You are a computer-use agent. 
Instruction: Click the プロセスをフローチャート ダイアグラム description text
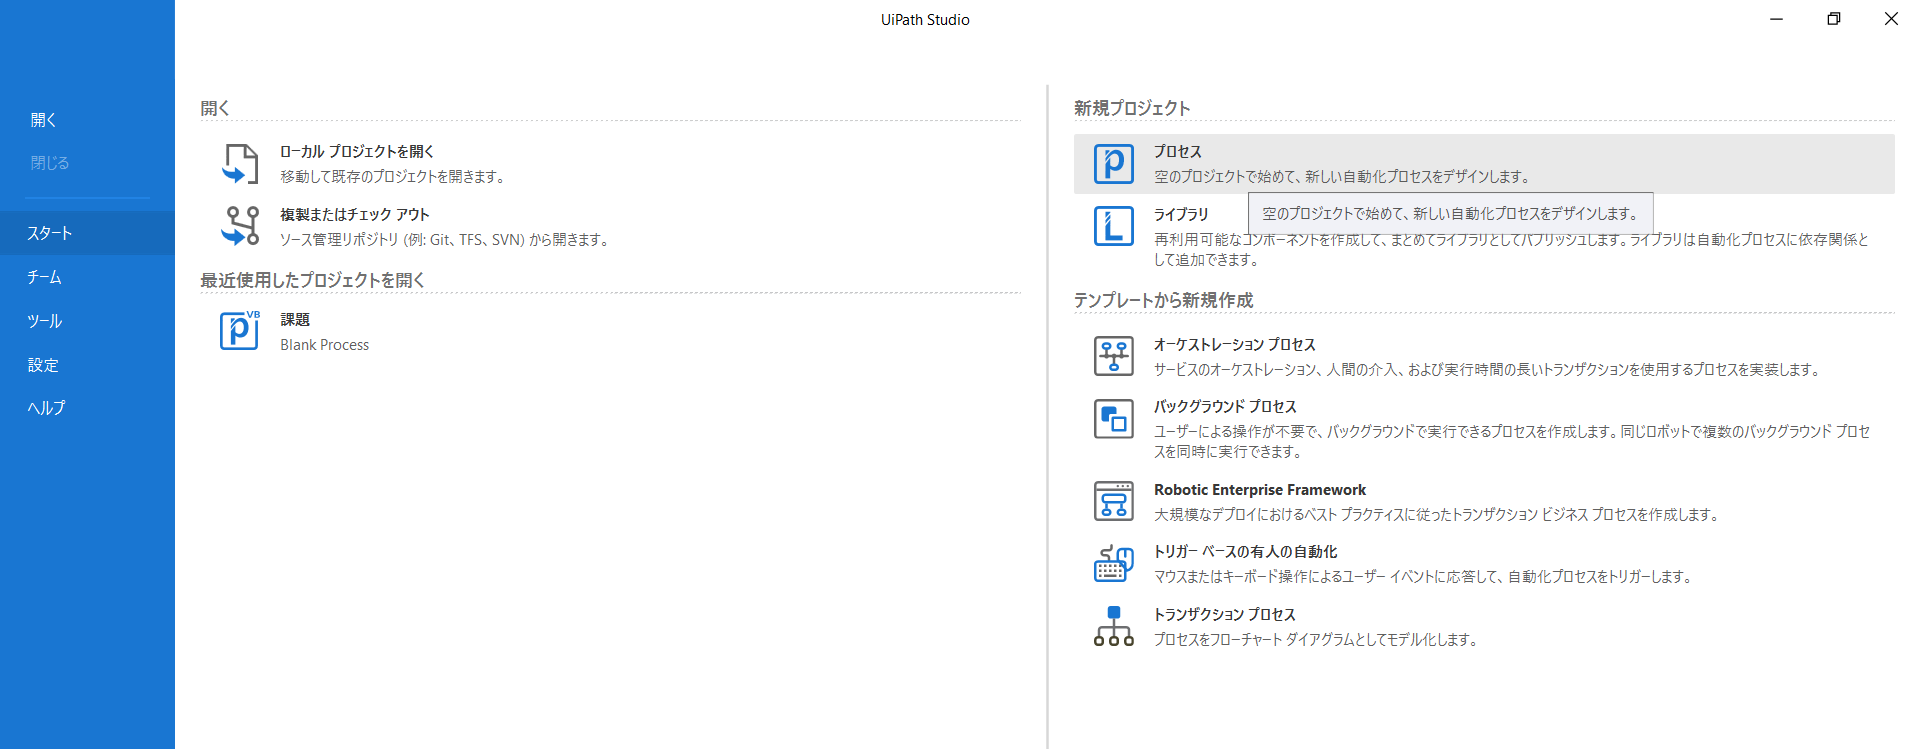click(x=1317, y=640)
